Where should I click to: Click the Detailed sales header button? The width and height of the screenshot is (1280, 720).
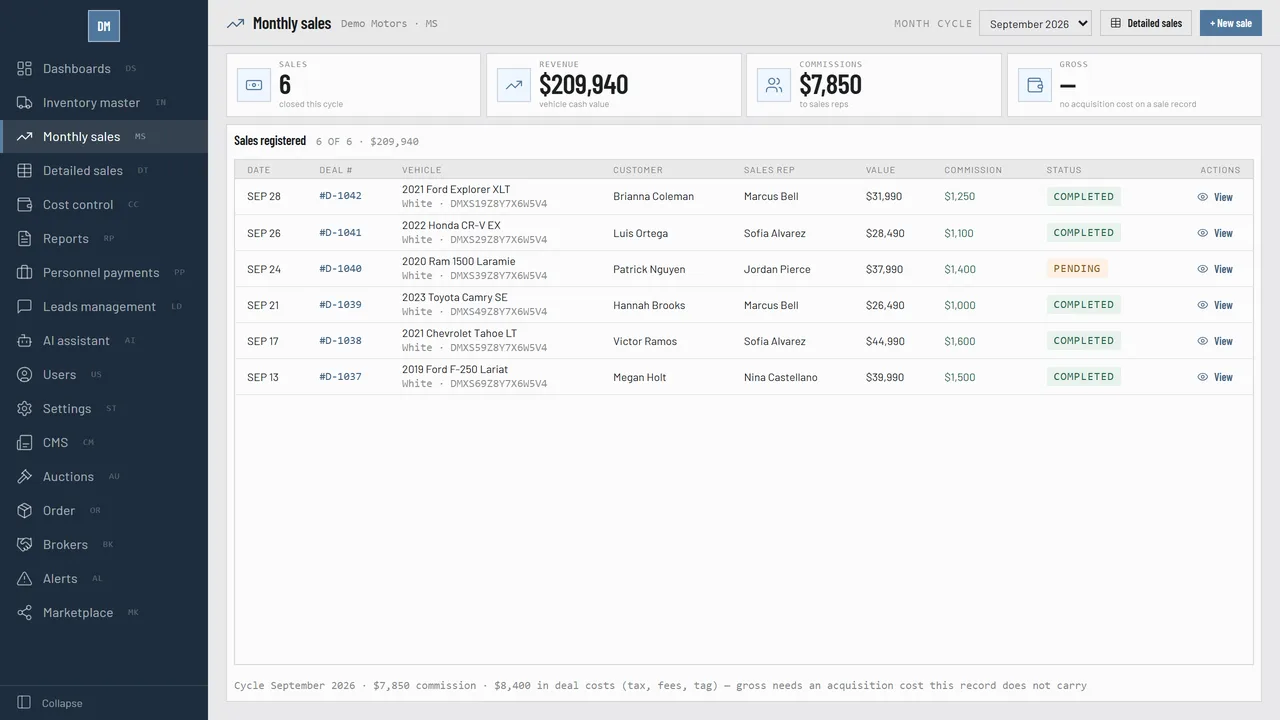1146,23
